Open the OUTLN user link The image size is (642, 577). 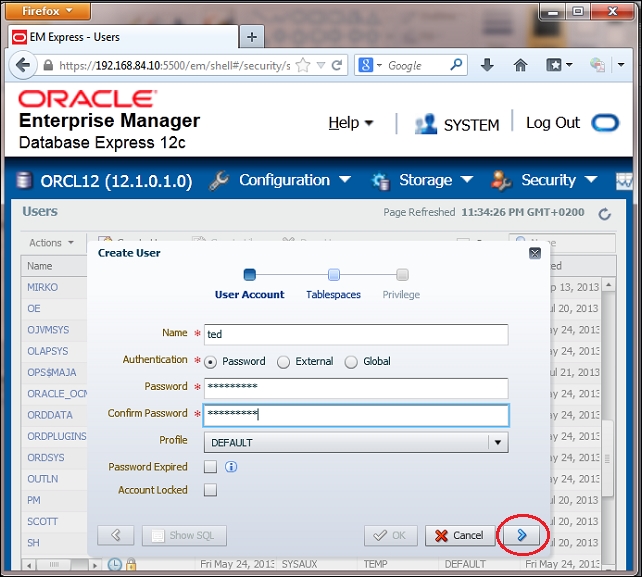[x=43, y=479]
